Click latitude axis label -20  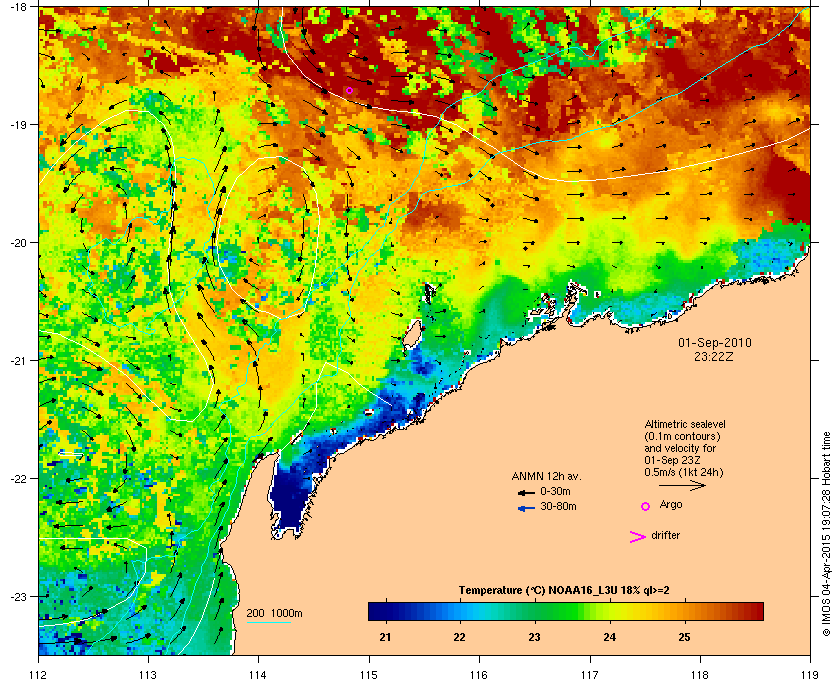(x=18, y=243)
